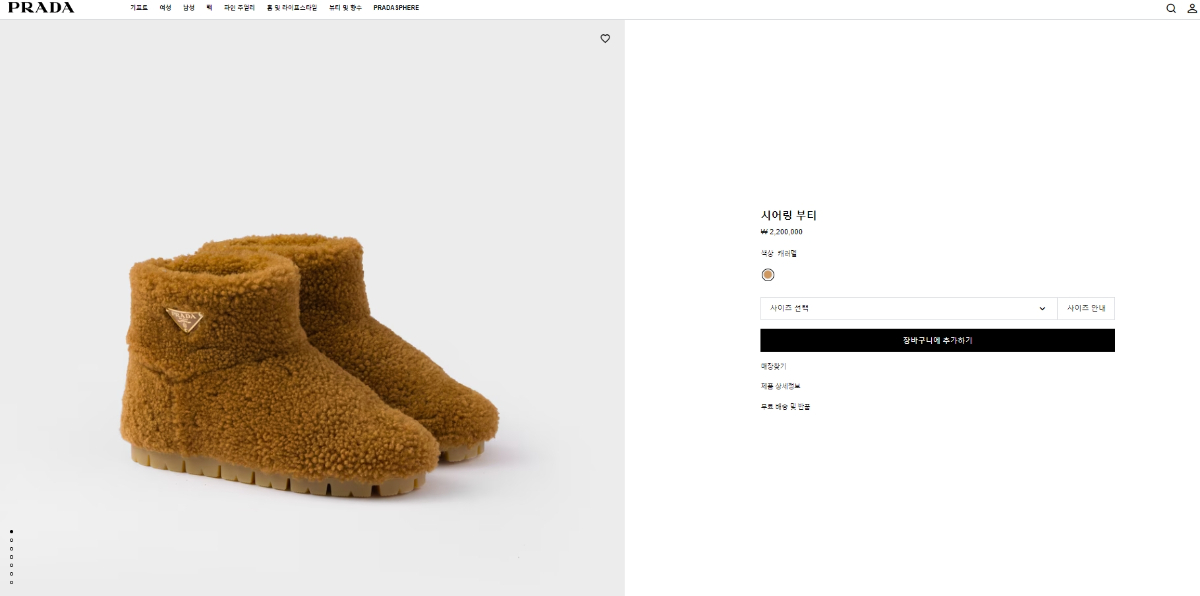The width and height of the screenshot is (1200, 596).
Task: Go home via the PRADA logo
Action: coord(41,8)
